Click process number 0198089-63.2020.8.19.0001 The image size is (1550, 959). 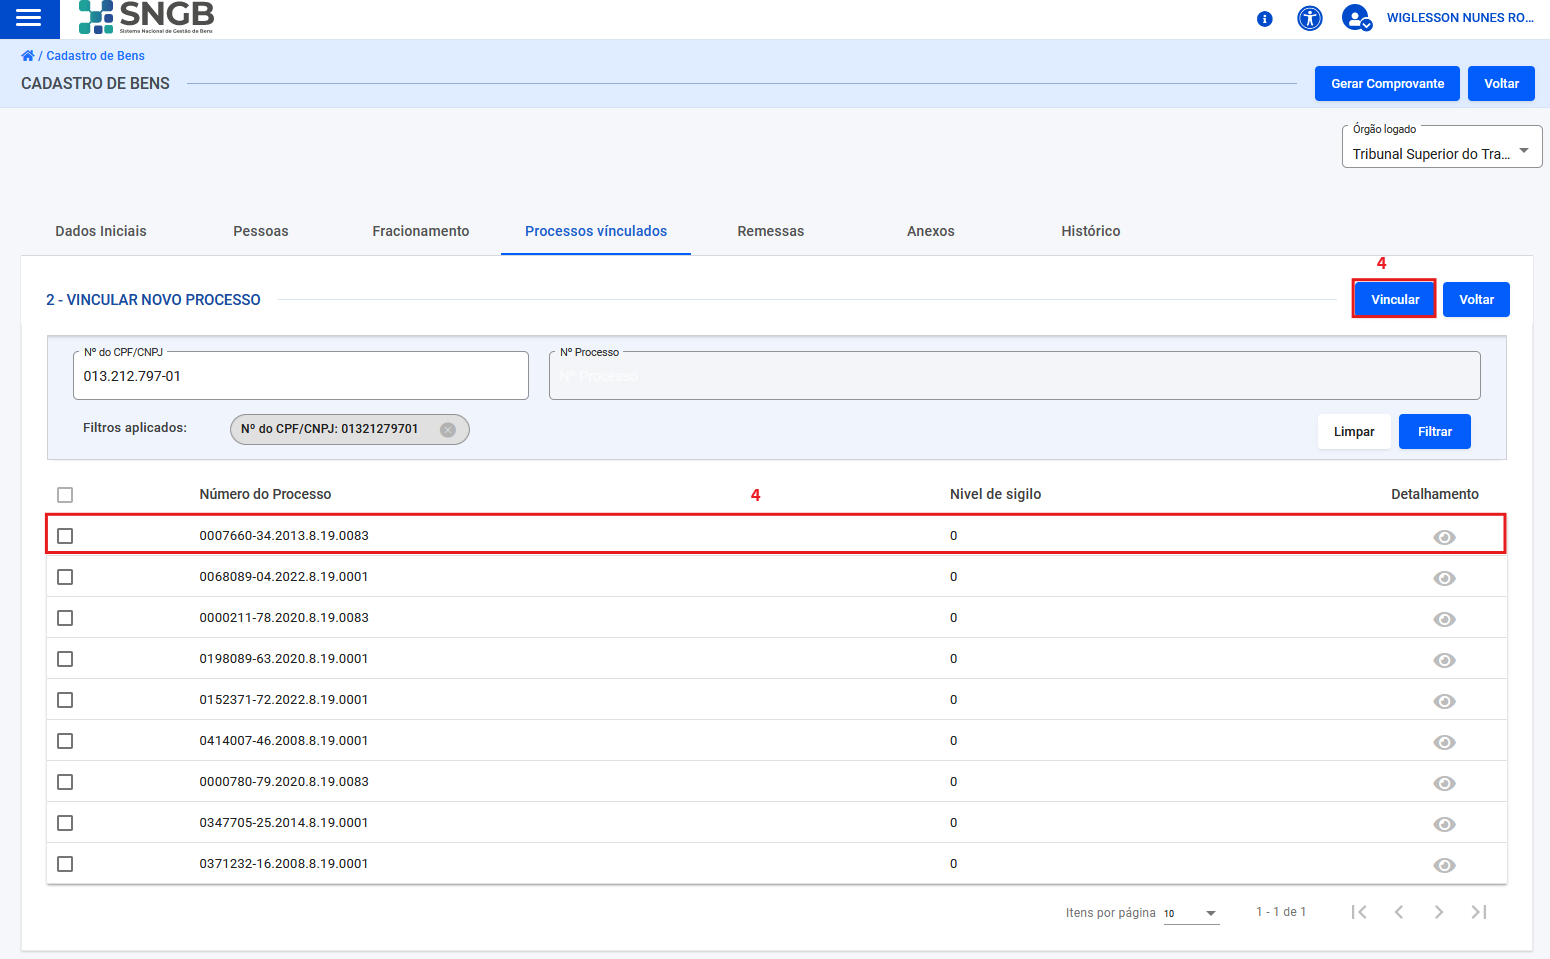point(284,659)
